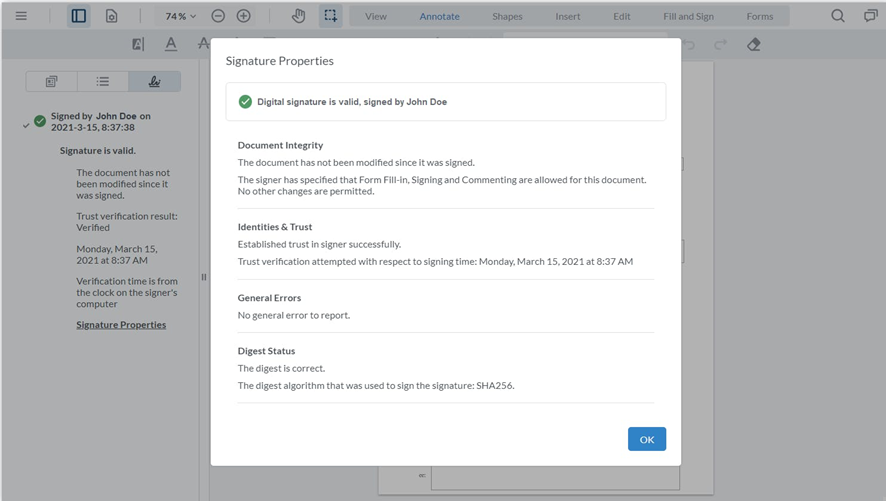Open the Signature Properties link
886x501 pixels.
pos(121,325)
